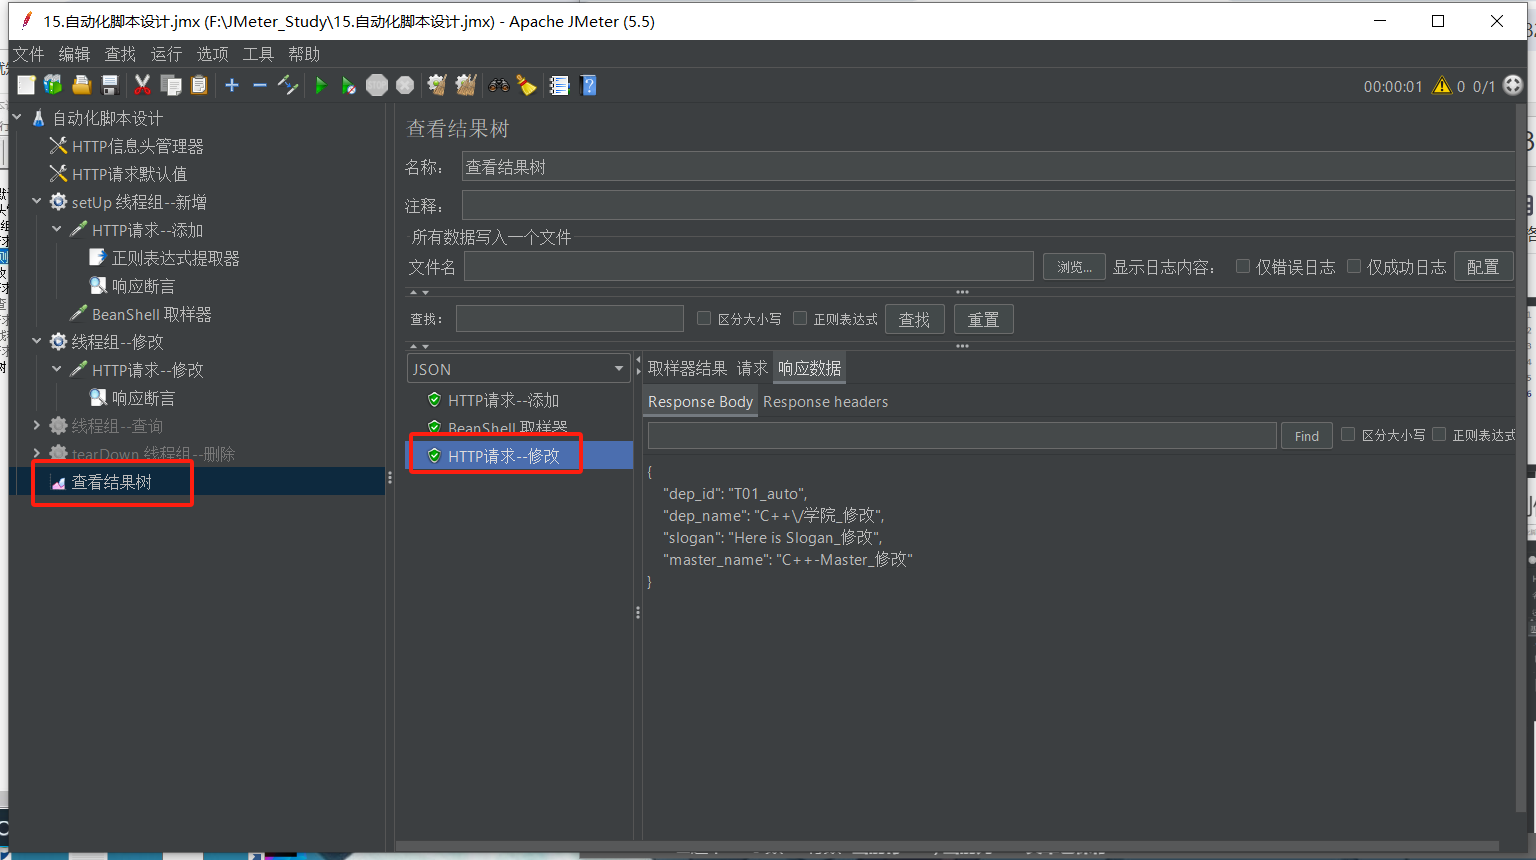Select 响应断言 under HTTP请求--修改

click(x=143, y=398)
